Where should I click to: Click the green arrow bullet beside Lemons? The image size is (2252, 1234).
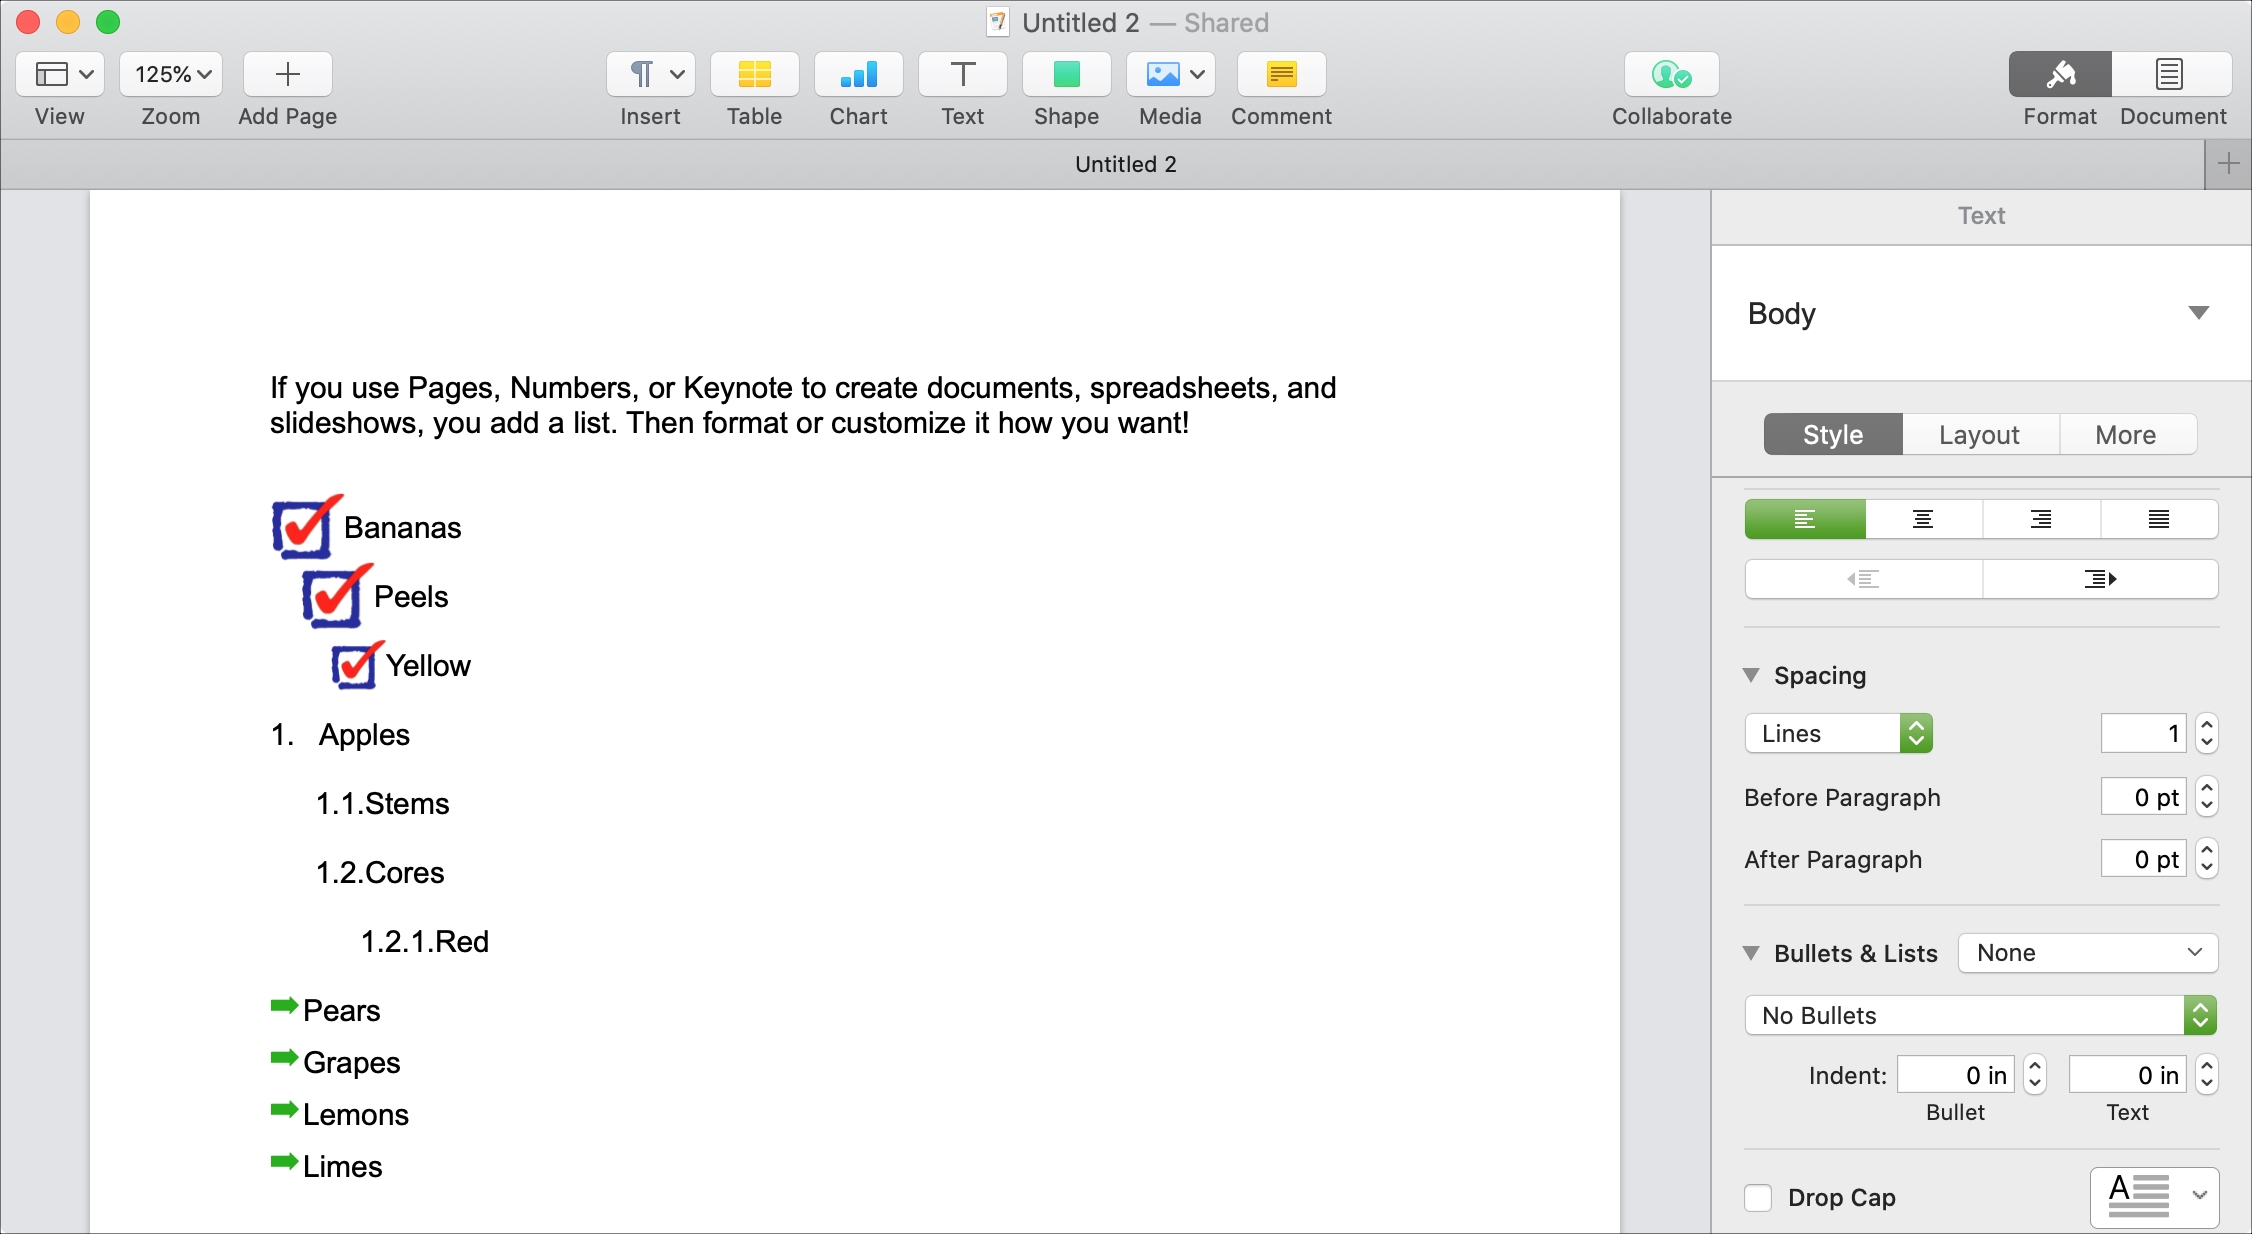pyautogui.click(x=285, y=1109)
